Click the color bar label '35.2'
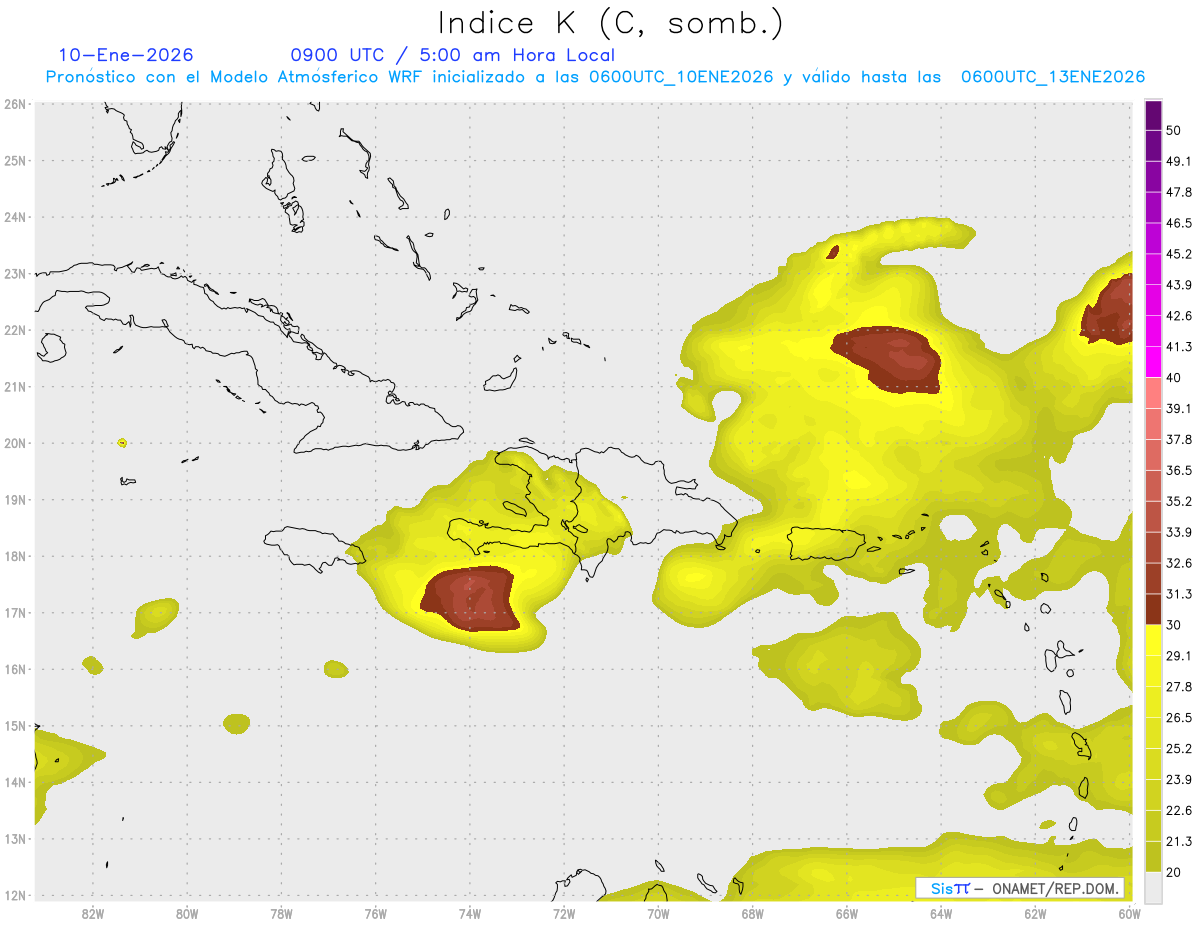Image resolution: width=1200 pixels, height=927 pixels. (x=1179, y=501)
